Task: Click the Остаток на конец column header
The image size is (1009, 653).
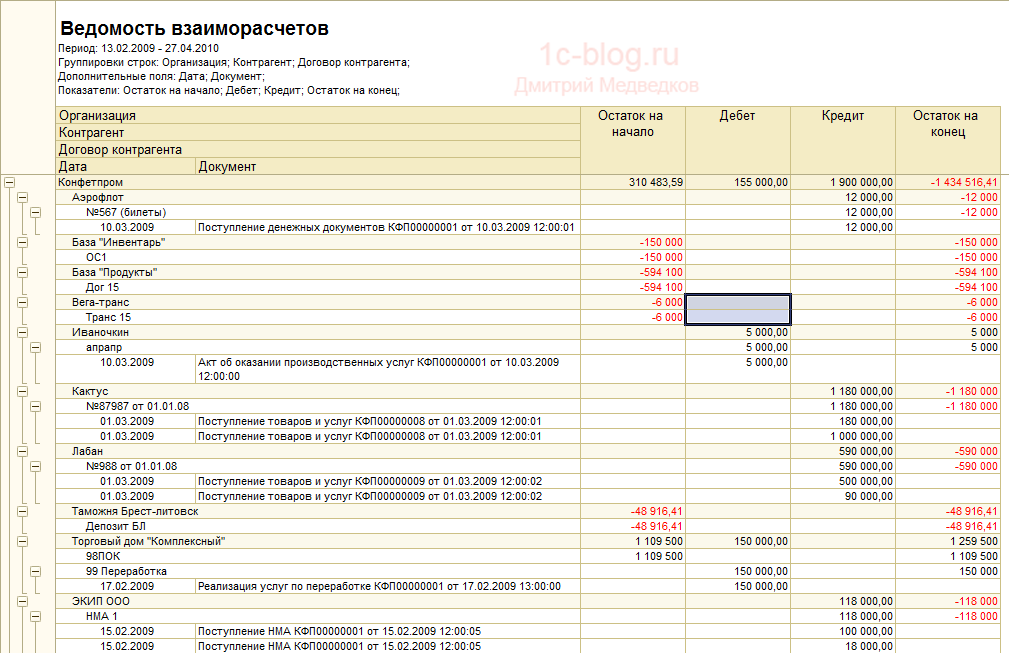Action: coord(945,124)
